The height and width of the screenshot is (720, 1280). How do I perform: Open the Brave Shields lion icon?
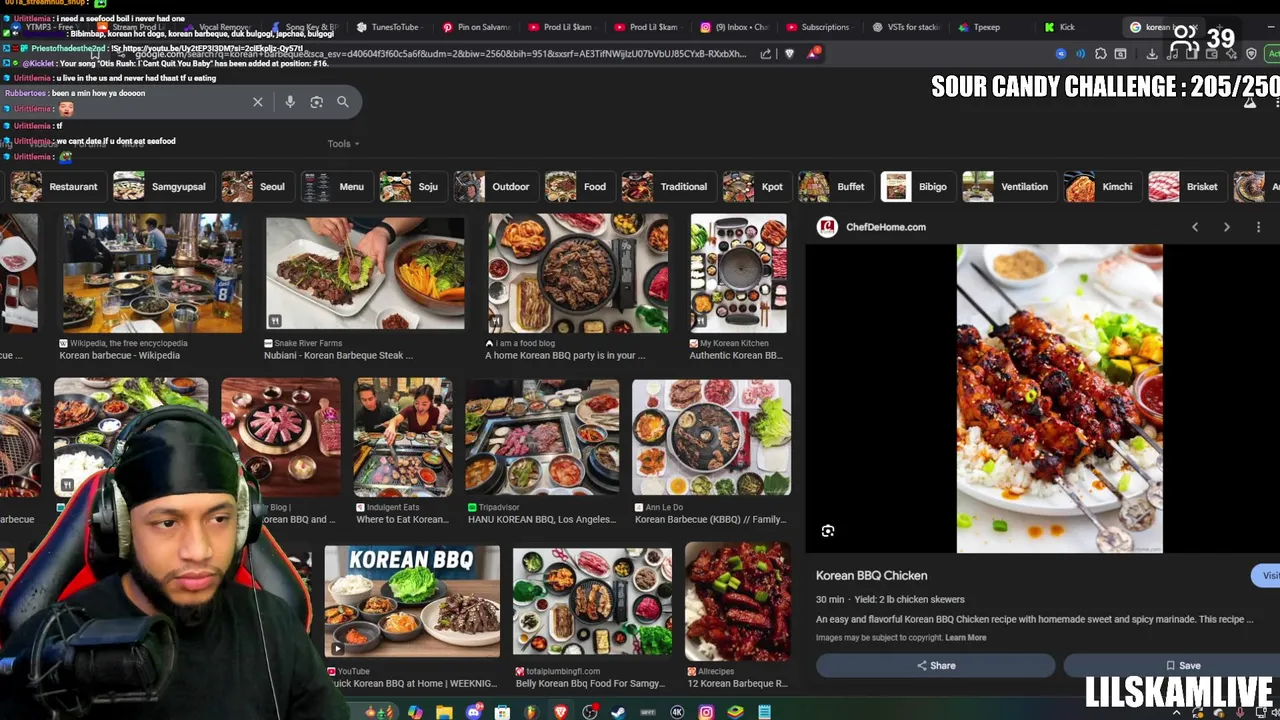click(x=789, y=54)
